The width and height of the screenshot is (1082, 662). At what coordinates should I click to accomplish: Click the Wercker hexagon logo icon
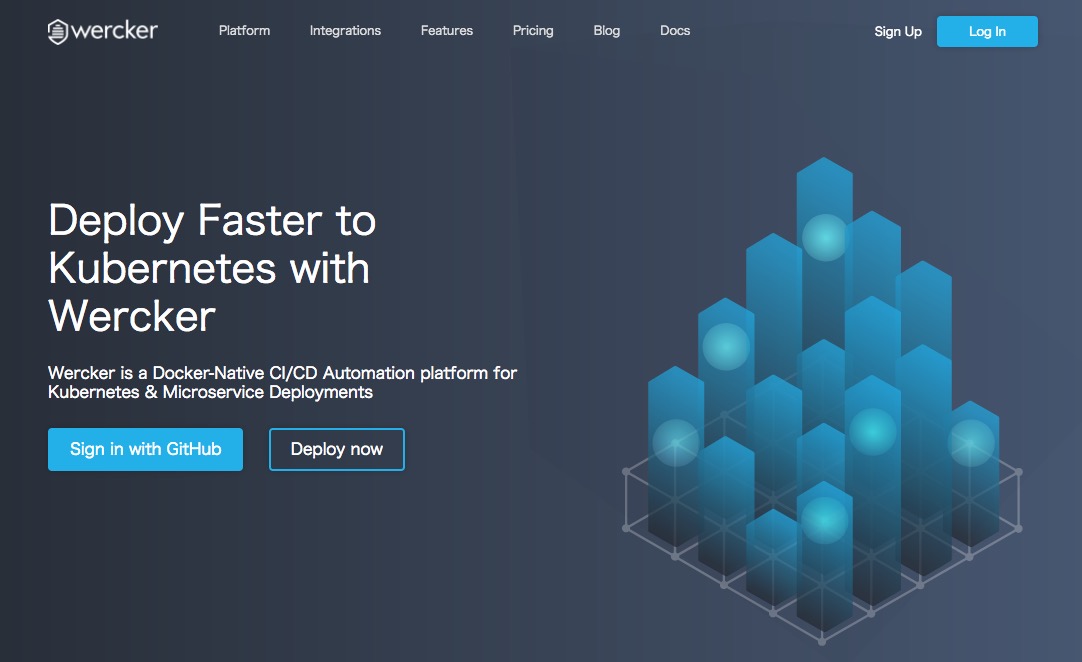click(60, 31)
